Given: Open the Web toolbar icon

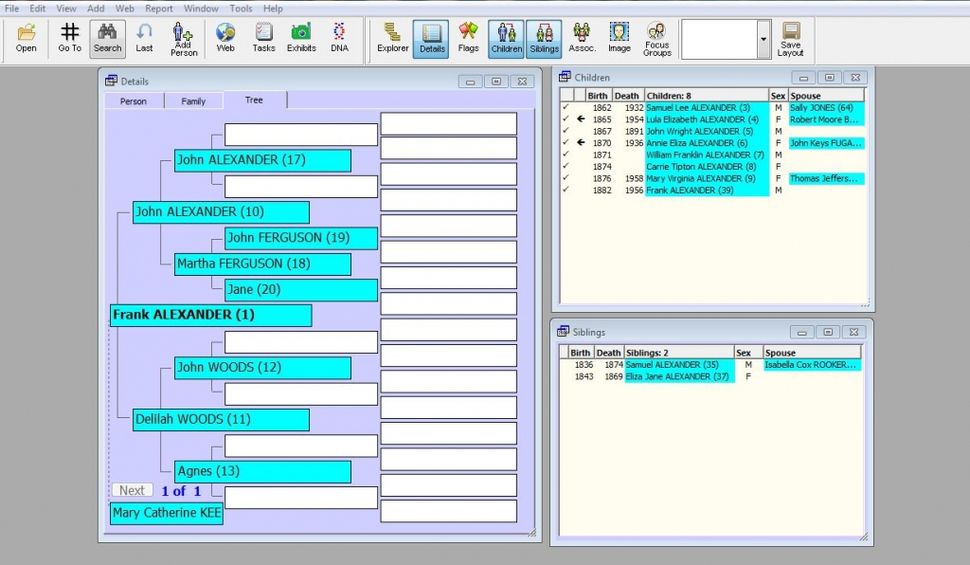Looking at the screenshot, I should (226, 38).
